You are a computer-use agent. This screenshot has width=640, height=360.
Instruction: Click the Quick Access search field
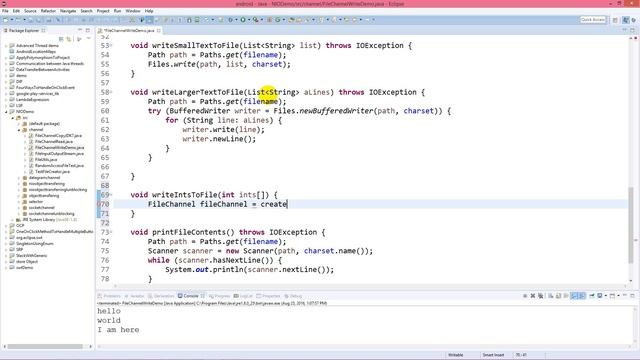pos(593,20)
